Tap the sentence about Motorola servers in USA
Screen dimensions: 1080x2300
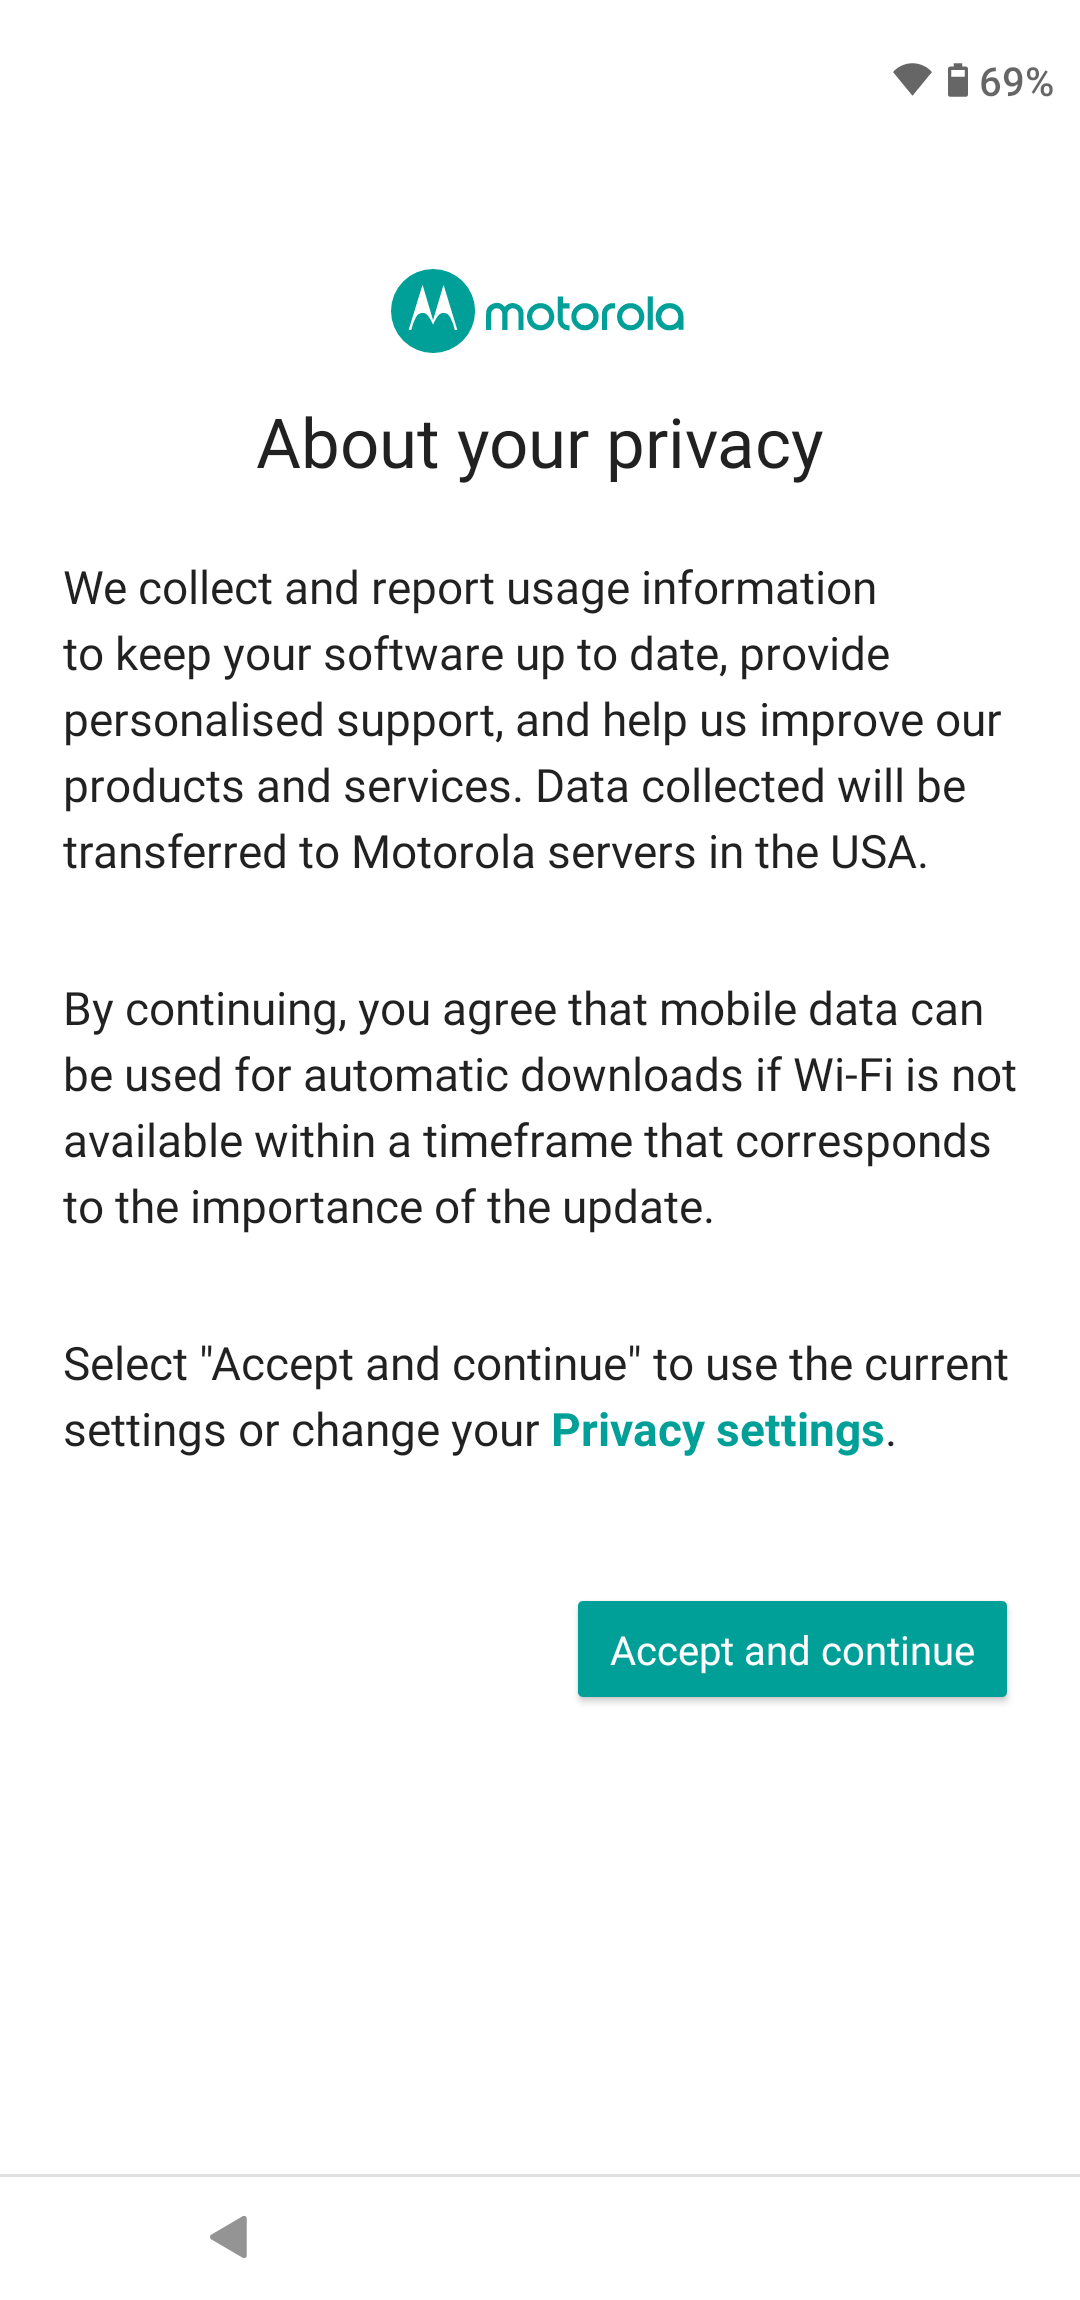[x=495, y=853]
